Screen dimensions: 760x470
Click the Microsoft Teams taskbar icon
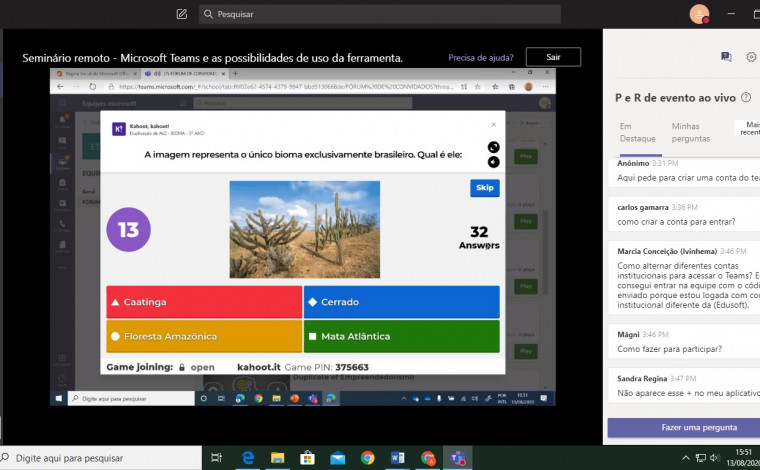458,458
